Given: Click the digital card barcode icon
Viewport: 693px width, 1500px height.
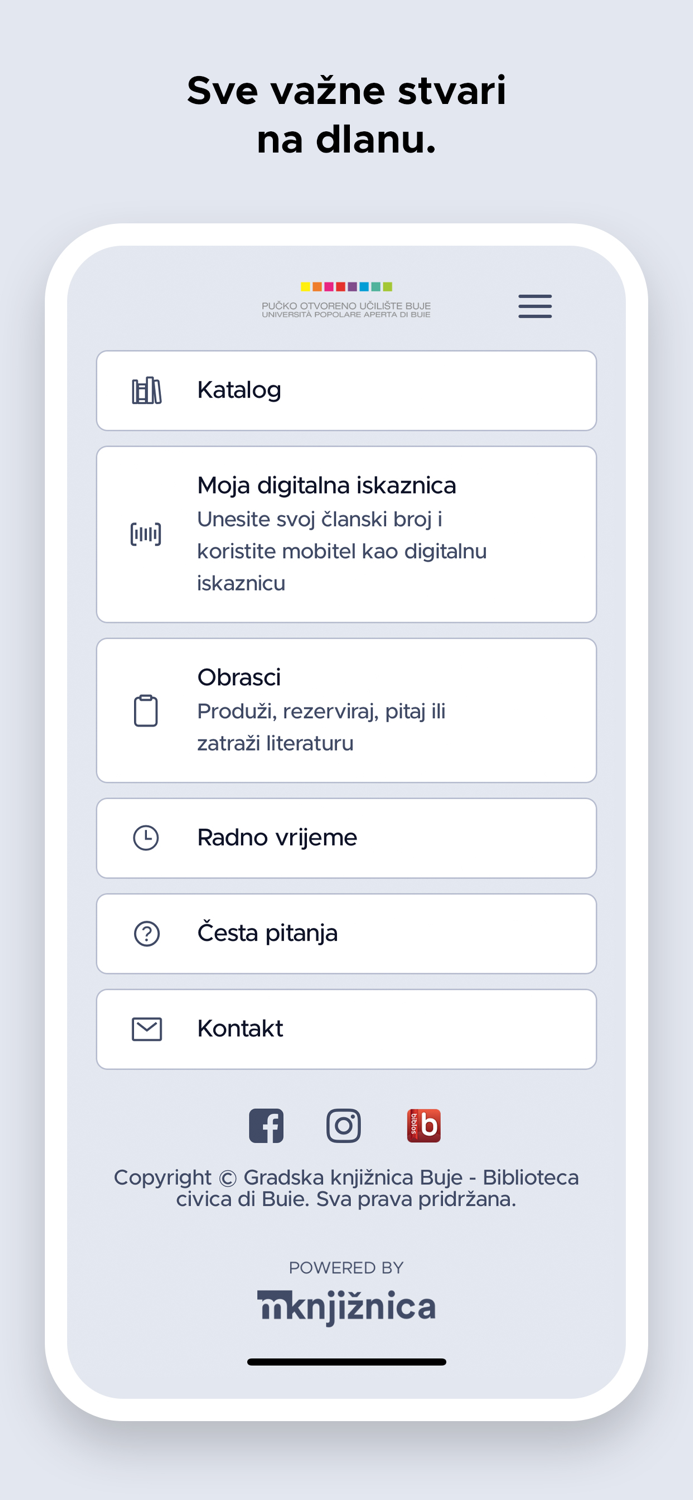Looking at the screenshot, I should coord(146,533).
